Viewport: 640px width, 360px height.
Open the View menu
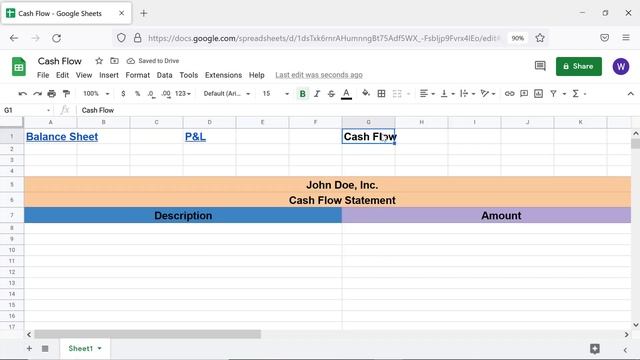tap(84, 75)
